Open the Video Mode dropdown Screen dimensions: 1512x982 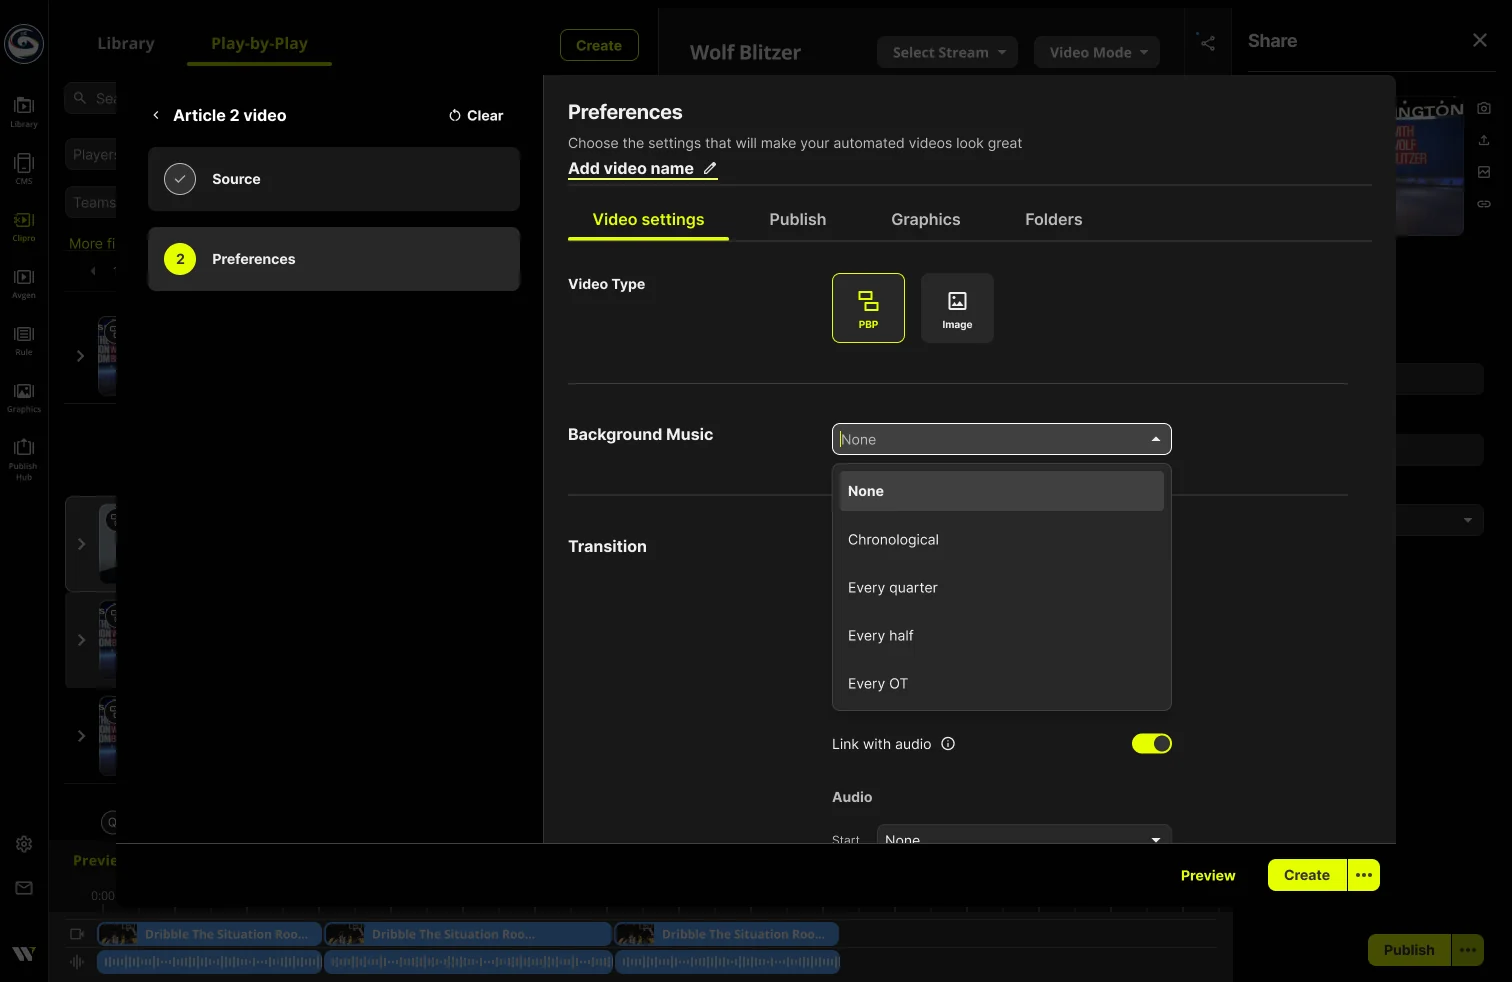[x=1097, y=52]
